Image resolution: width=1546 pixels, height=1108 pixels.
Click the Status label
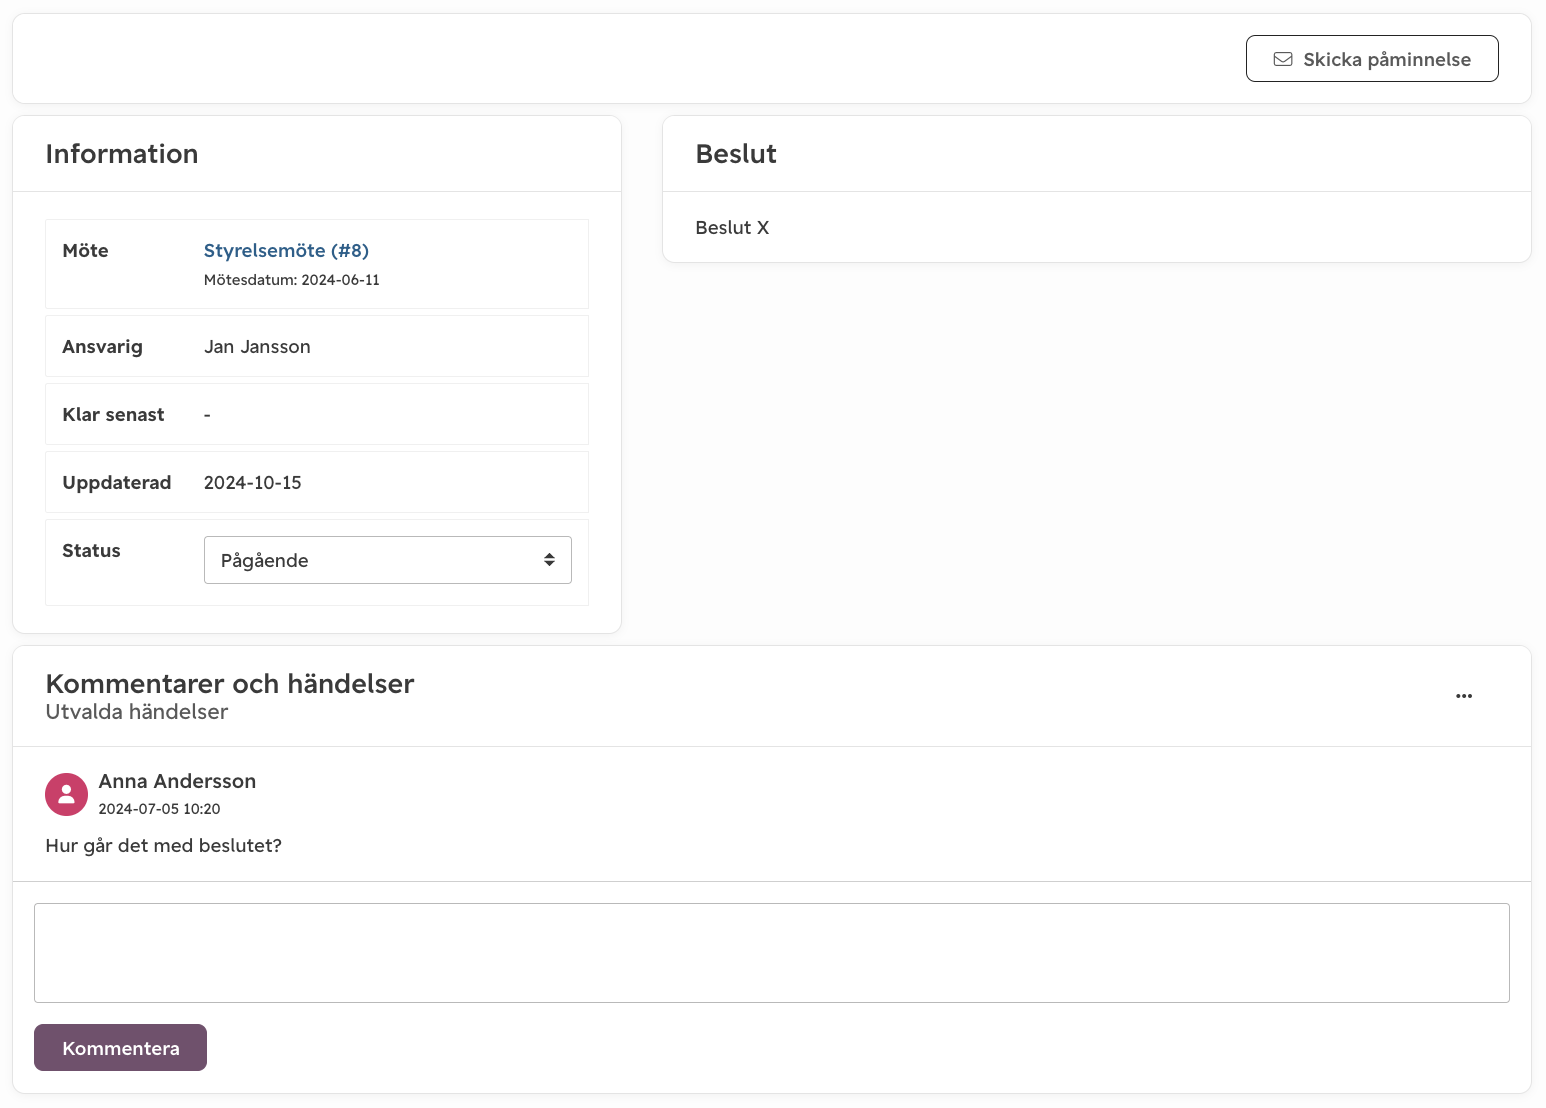pos(91,551)
